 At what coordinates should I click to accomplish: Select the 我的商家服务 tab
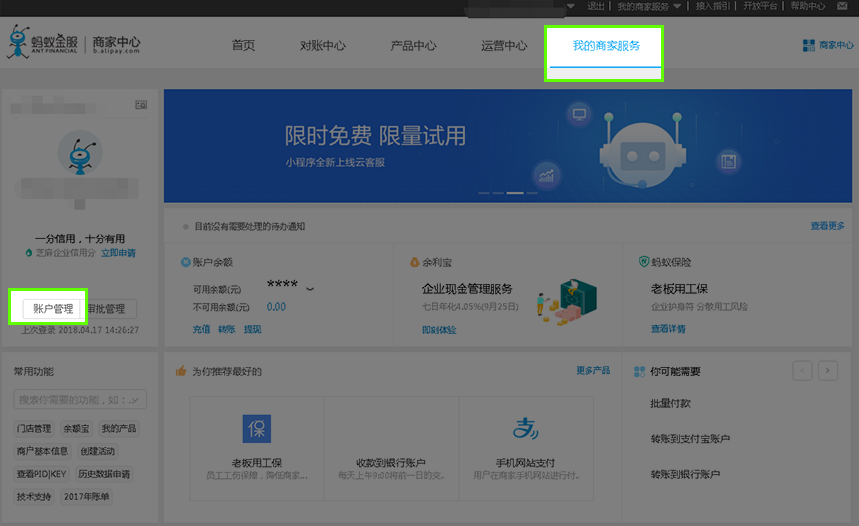tap(606, 45)
